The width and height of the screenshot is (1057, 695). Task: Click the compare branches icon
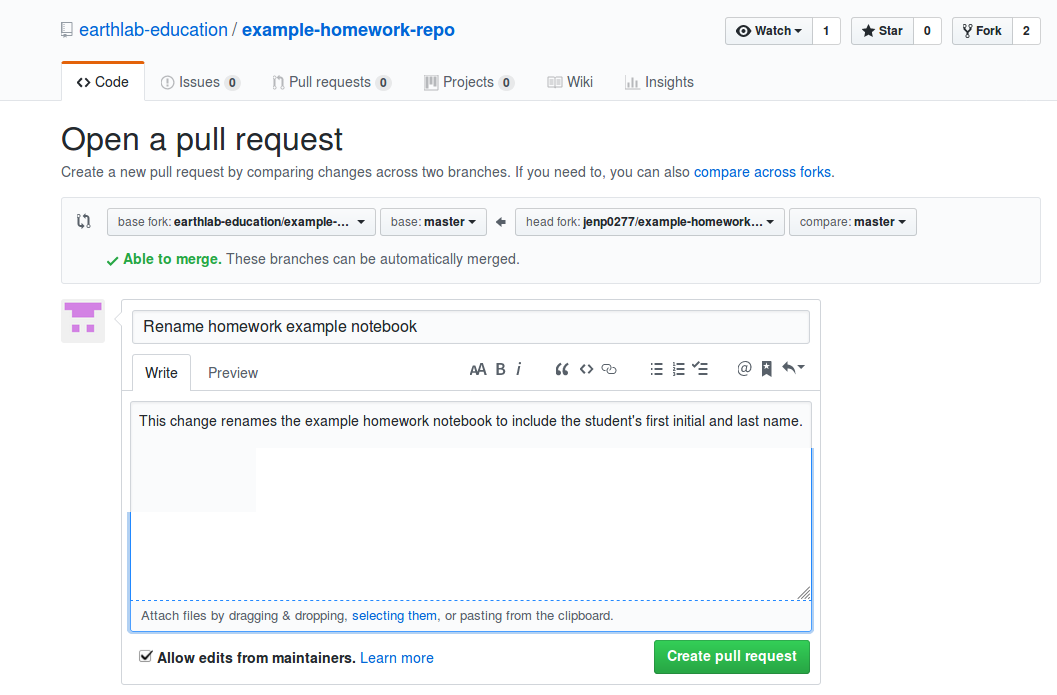(x=84, y=221)
